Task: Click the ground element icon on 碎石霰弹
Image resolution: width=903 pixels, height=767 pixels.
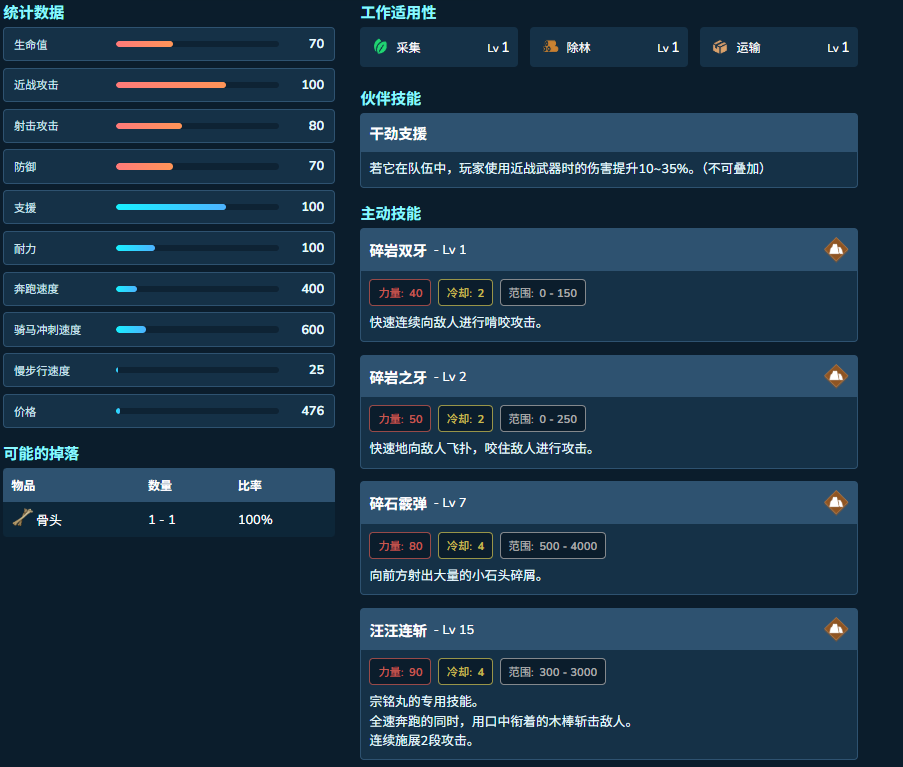Action: pos(836,502)
